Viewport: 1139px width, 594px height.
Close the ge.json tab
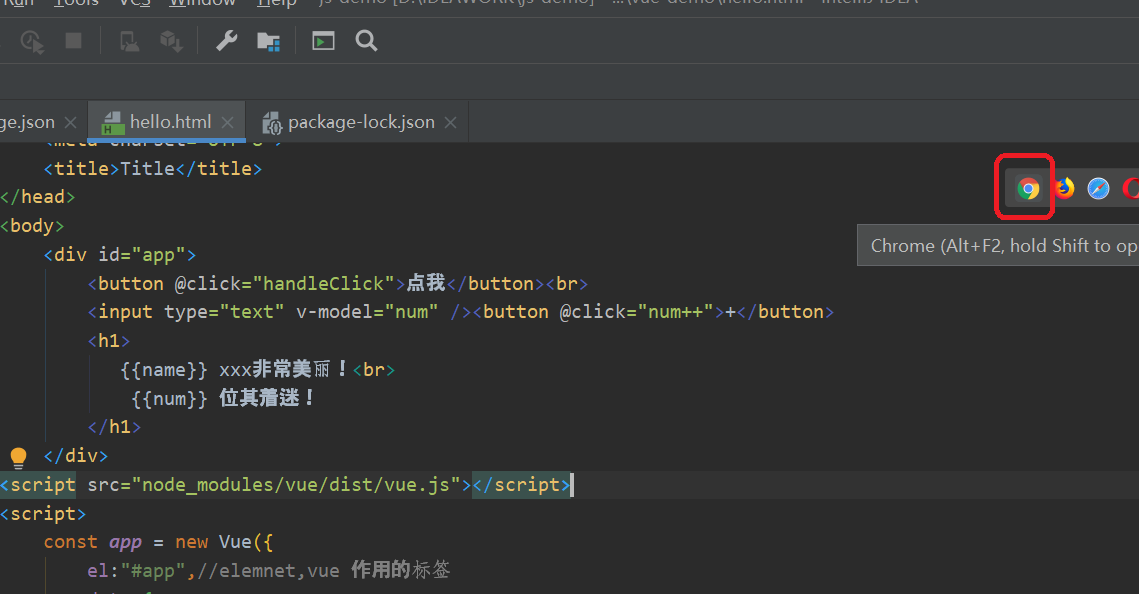point(70,123)
